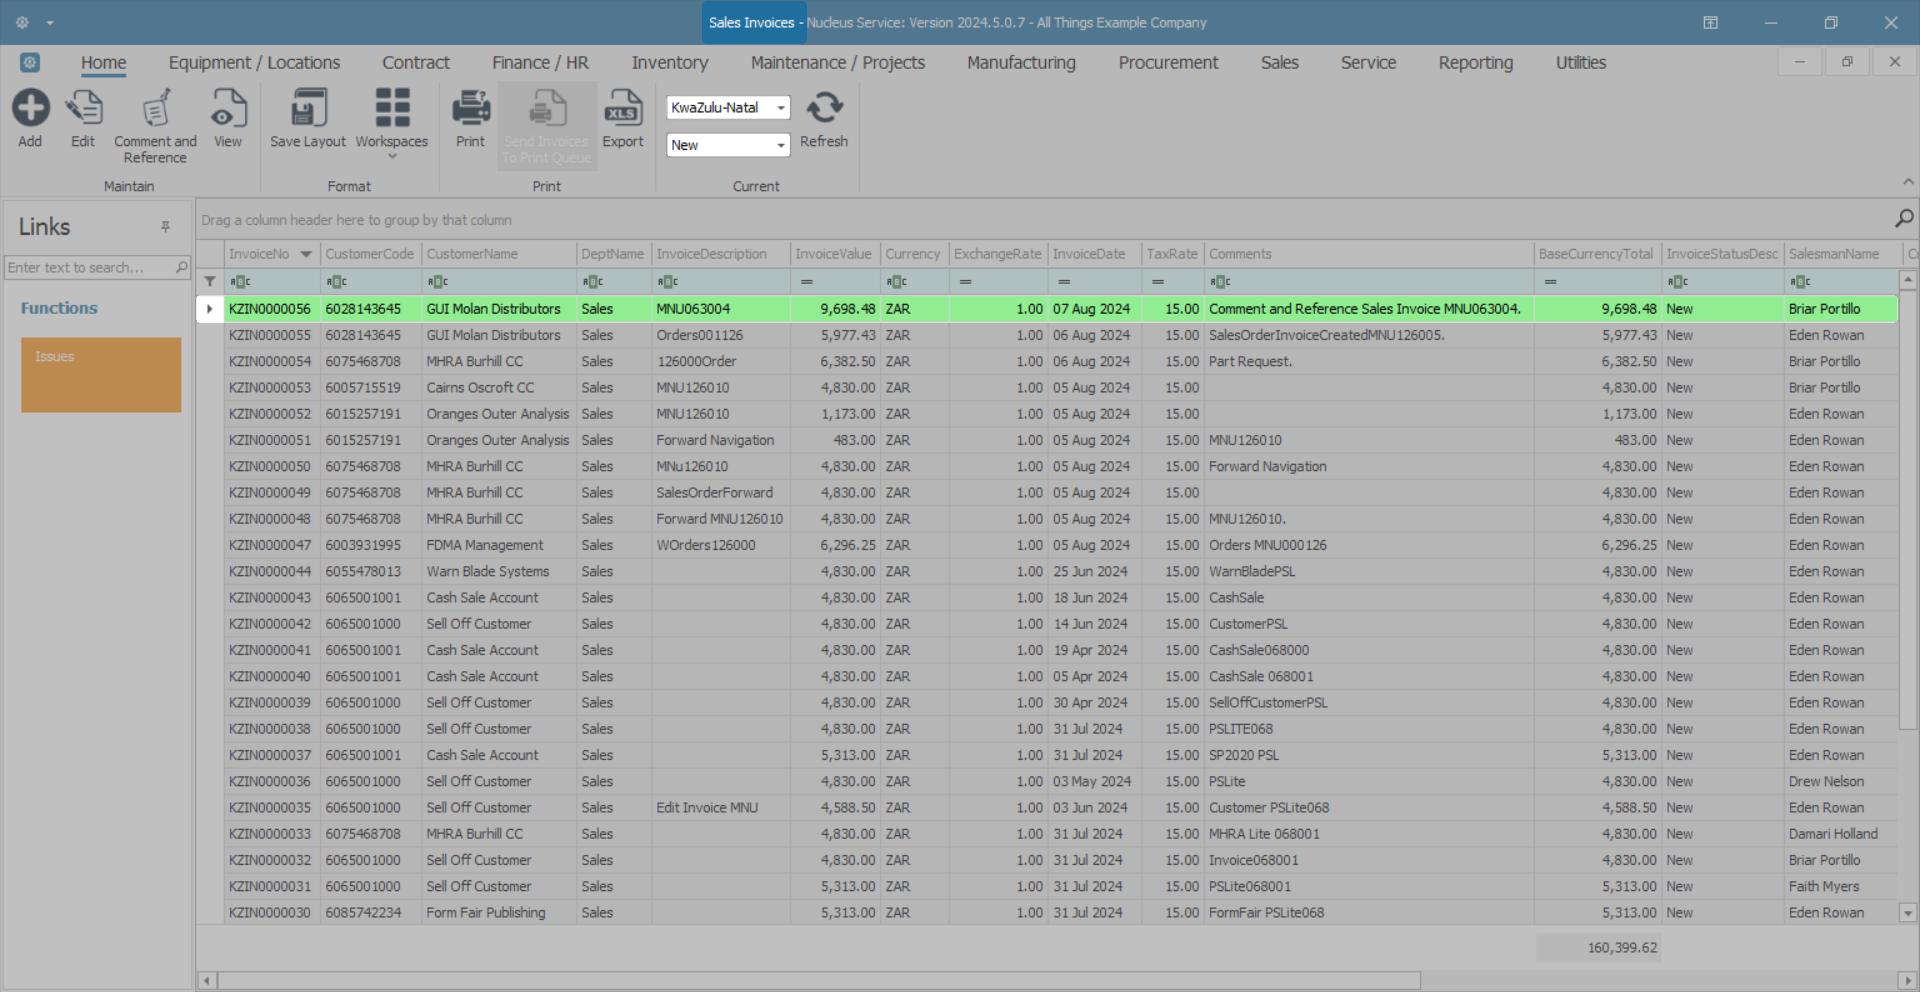Click the vertical scrollbar up arrow
1920x992 pixels.
click(x=1908, y=280)
